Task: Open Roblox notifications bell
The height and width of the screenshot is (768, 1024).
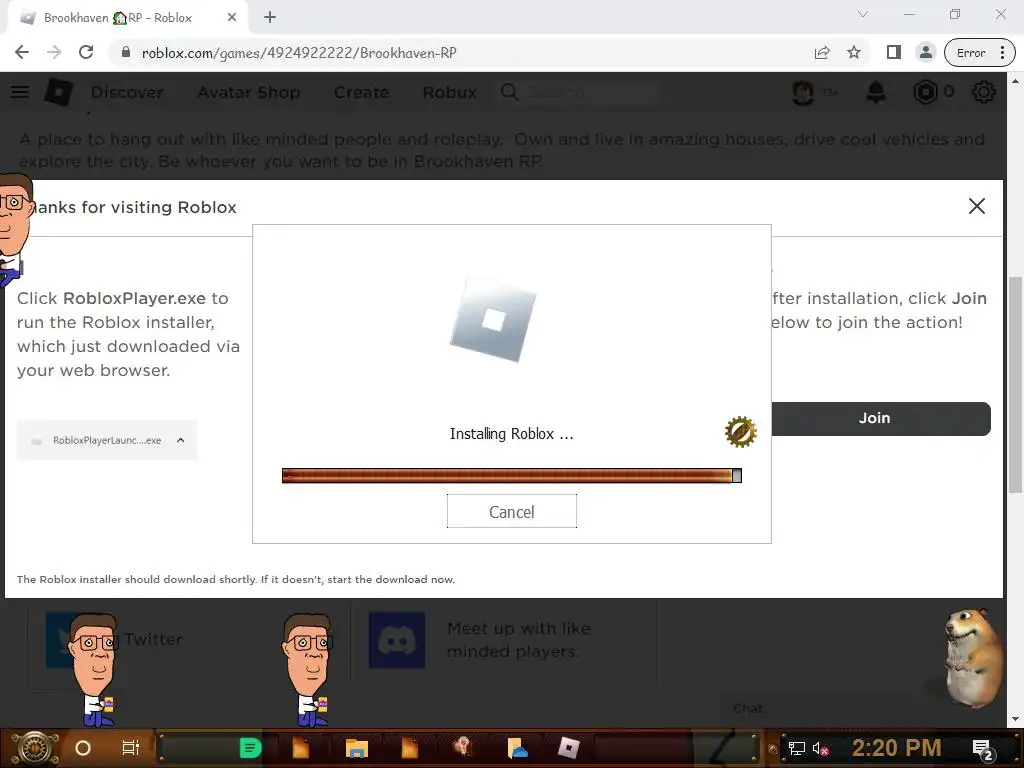Action: coord(876,93)
